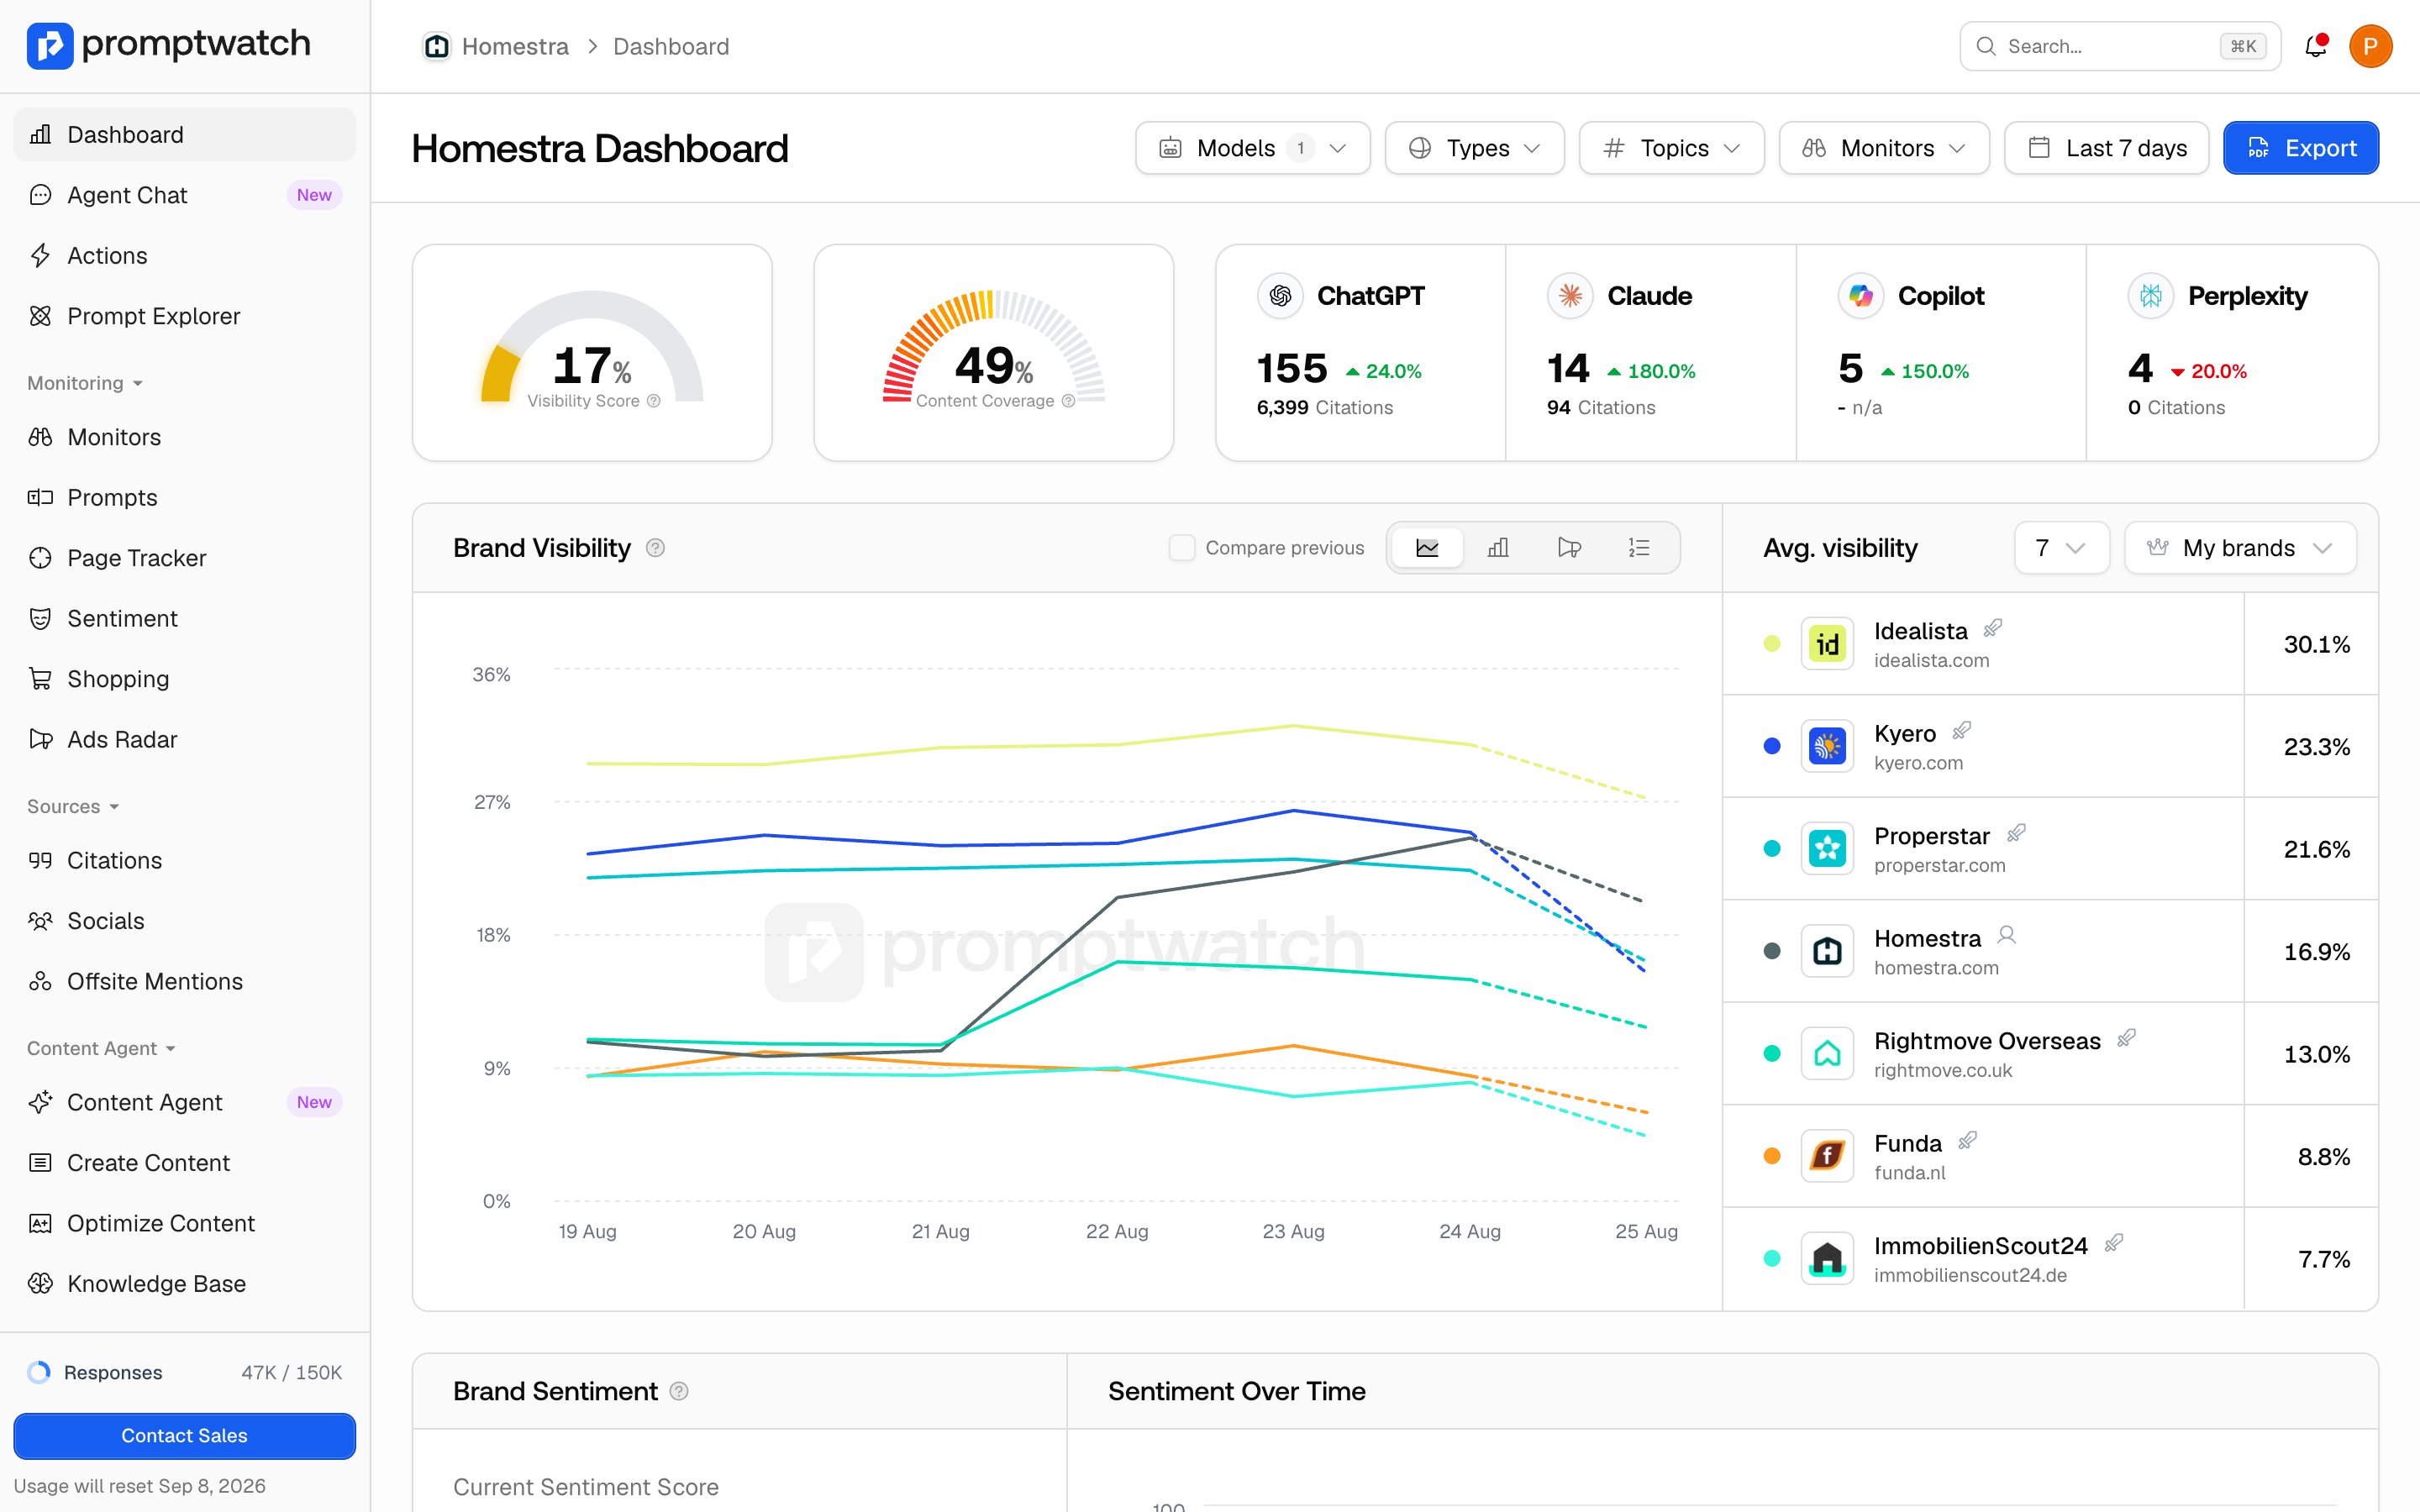Show info for Content Coverage help icon

(x=1068, y=401)
